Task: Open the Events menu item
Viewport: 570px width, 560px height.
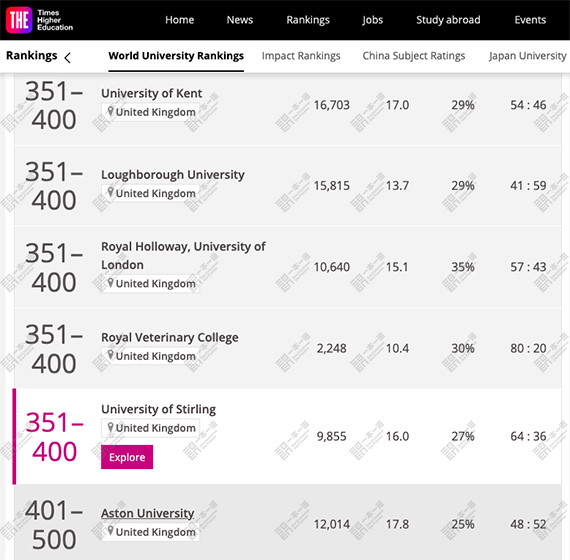Action: coord(530,20)
